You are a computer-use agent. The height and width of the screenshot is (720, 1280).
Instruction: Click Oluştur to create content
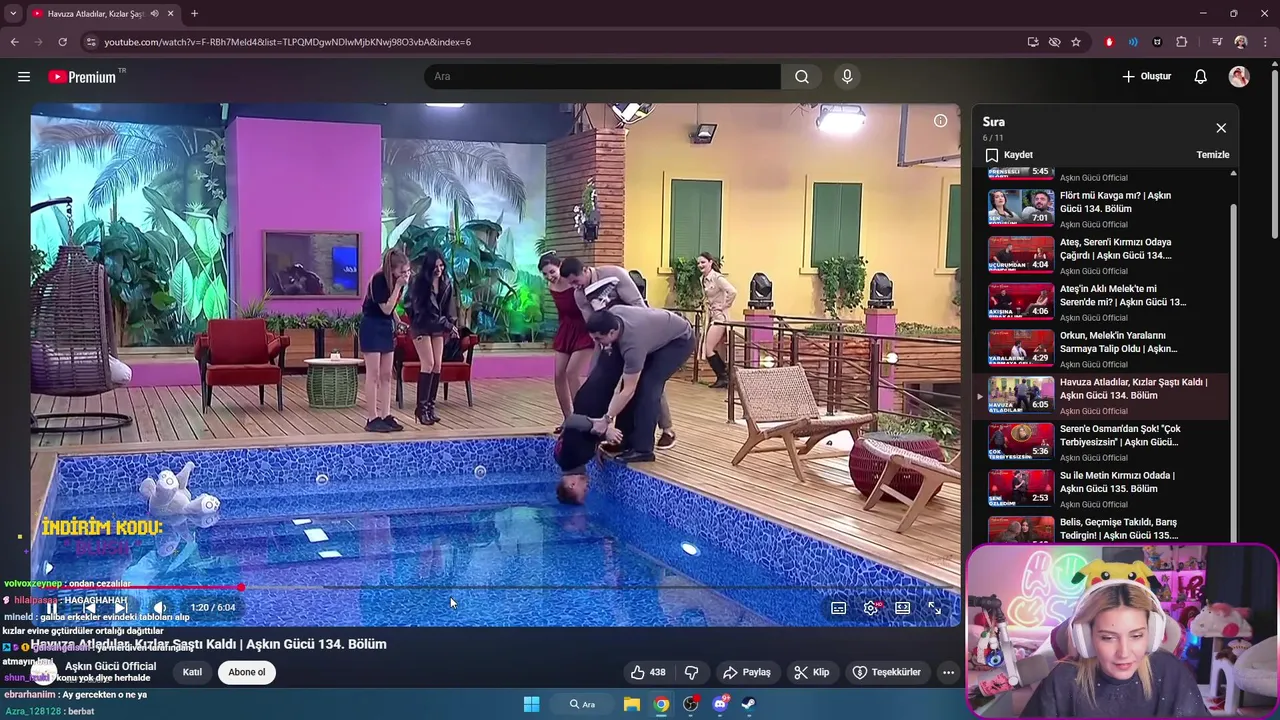click(x=1146, y=76)
